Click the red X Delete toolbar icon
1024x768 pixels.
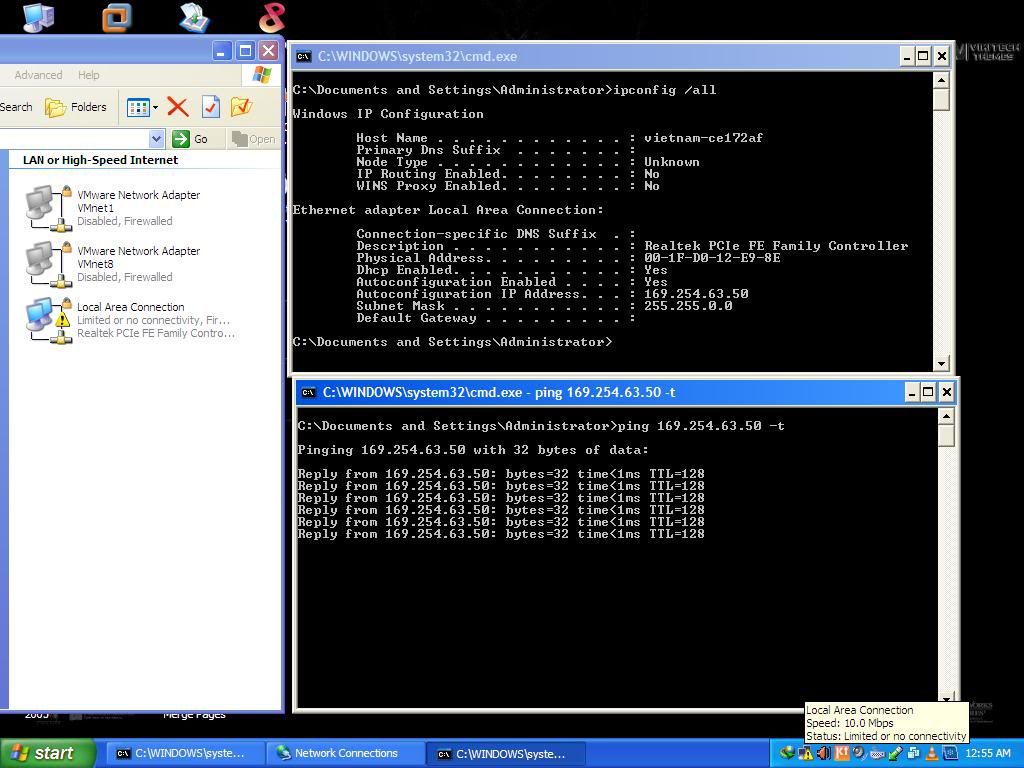click(178, 106)
